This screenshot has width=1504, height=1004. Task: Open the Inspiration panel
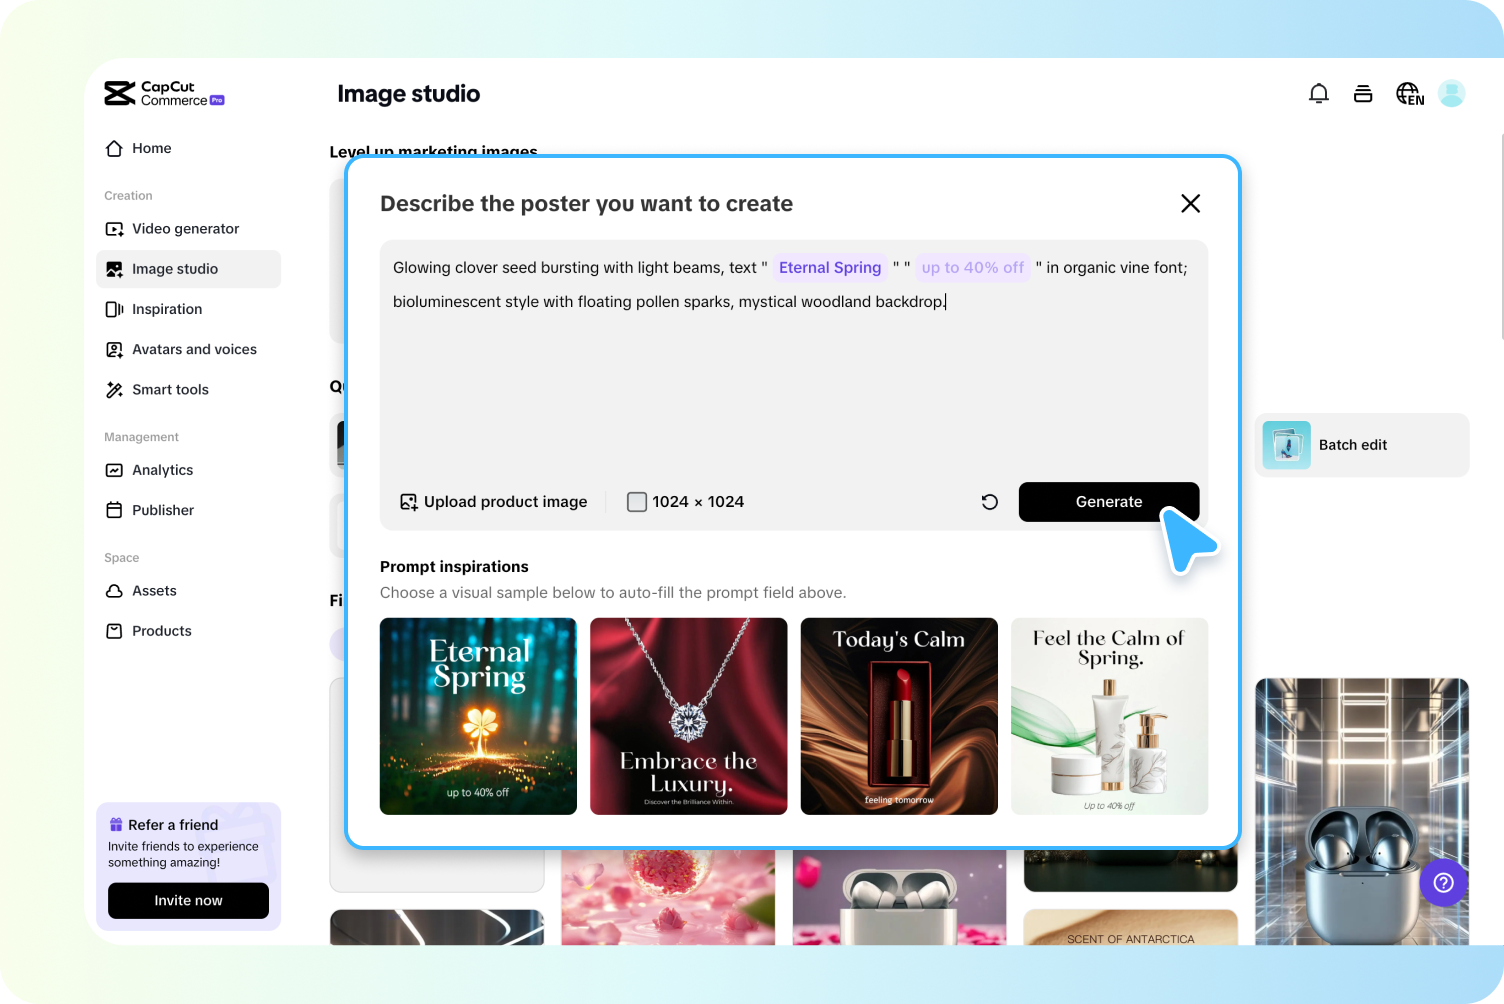coord(166,309)
